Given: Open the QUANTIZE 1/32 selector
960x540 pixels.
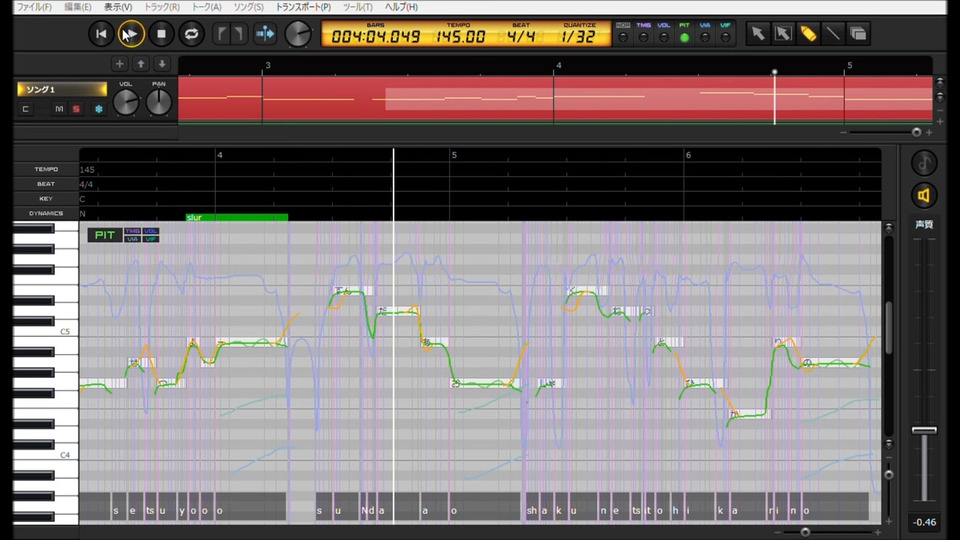Looking at the screenshot, I should point(579,36).
